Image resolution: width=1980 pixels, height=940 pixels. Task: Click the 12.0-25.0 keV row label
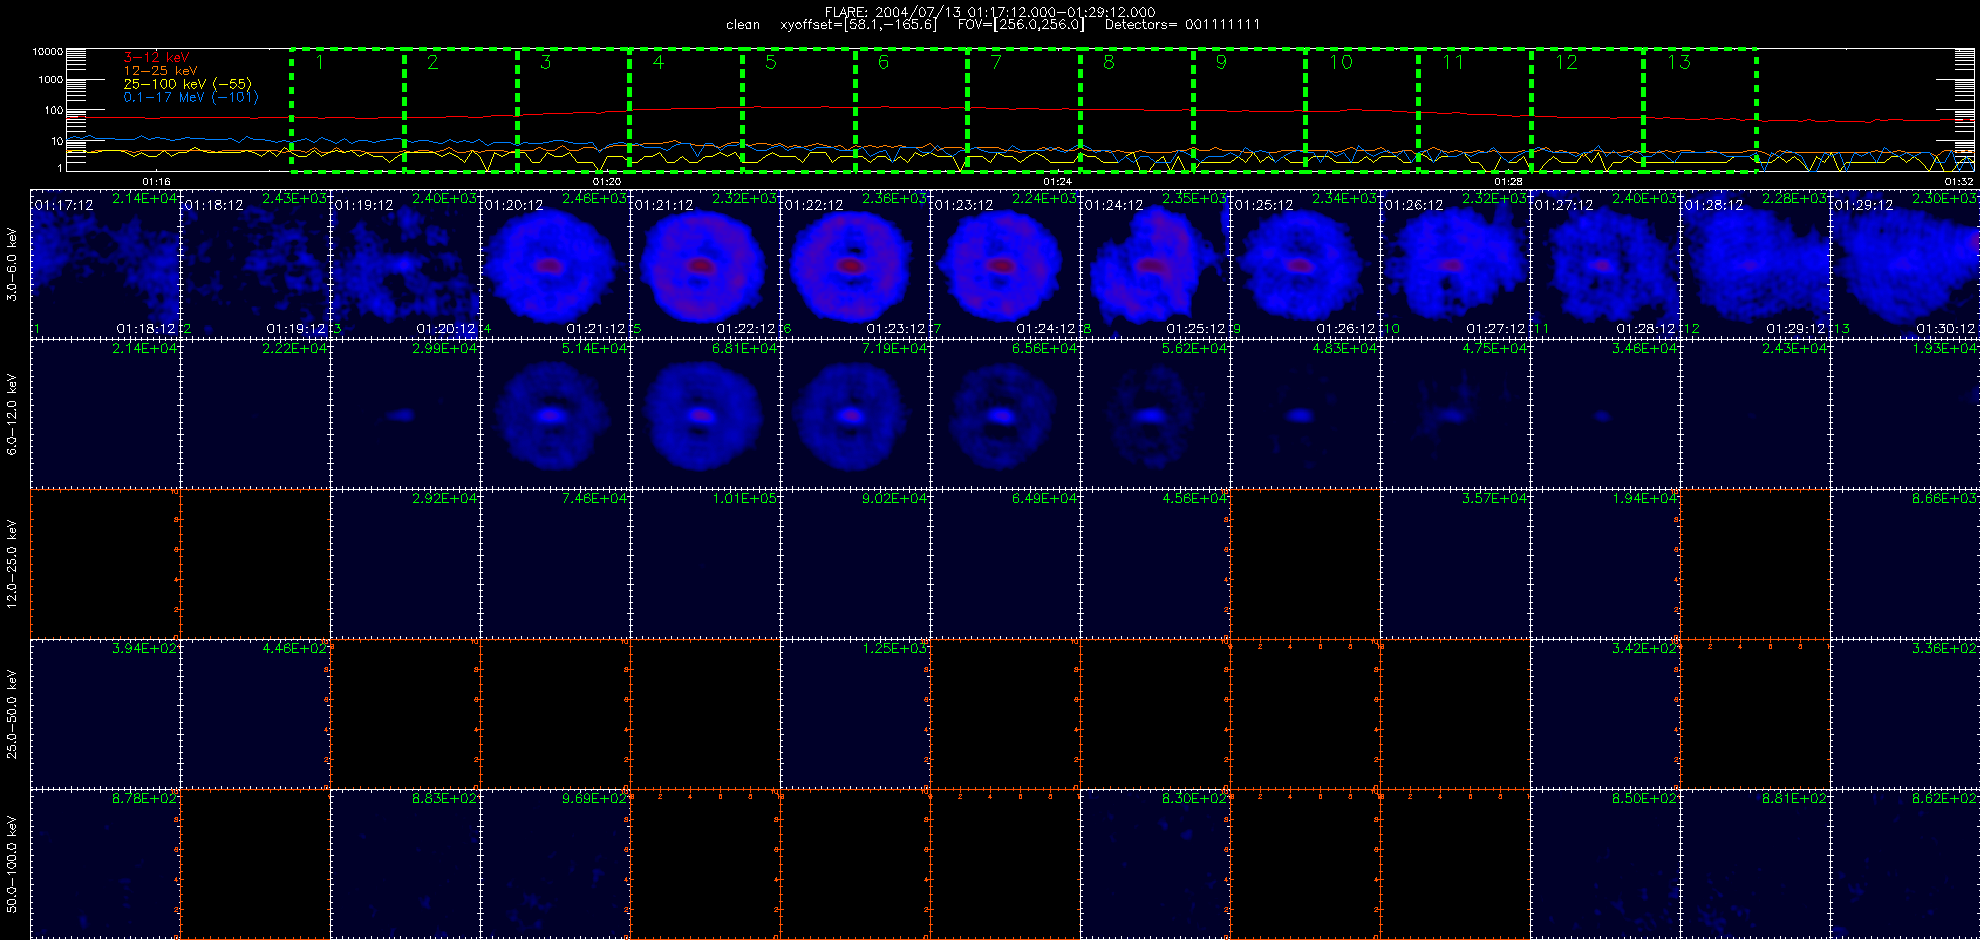12,564
